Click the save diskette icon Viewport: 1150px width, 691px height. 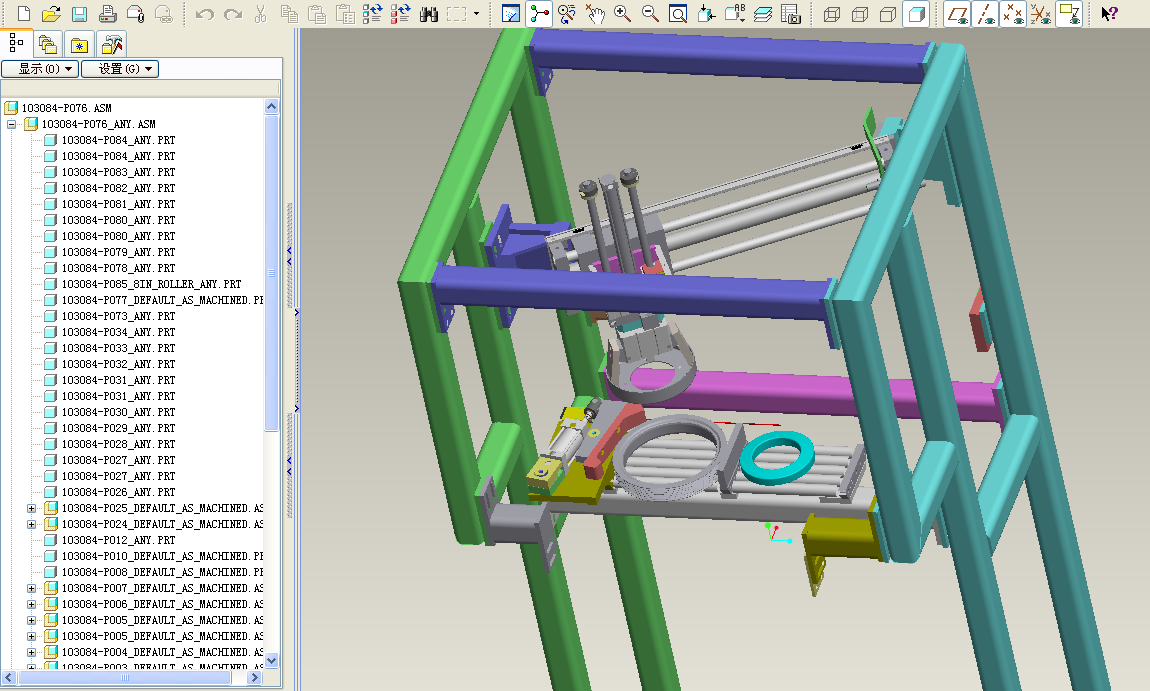point(79,13)
